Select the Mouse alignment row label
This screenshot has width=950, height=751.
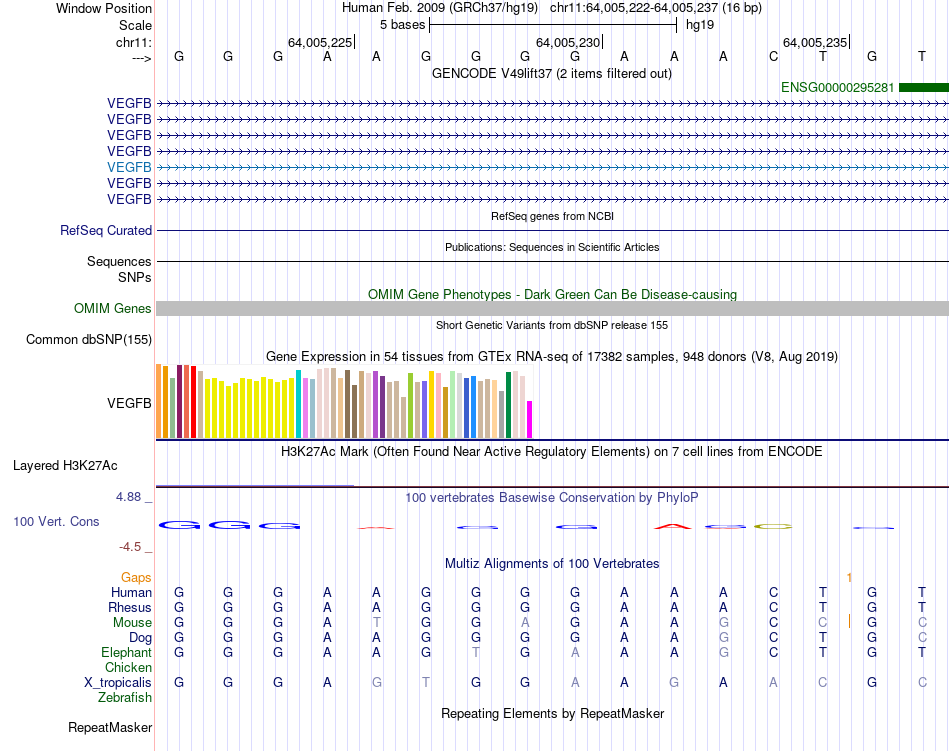coord(132,623)
